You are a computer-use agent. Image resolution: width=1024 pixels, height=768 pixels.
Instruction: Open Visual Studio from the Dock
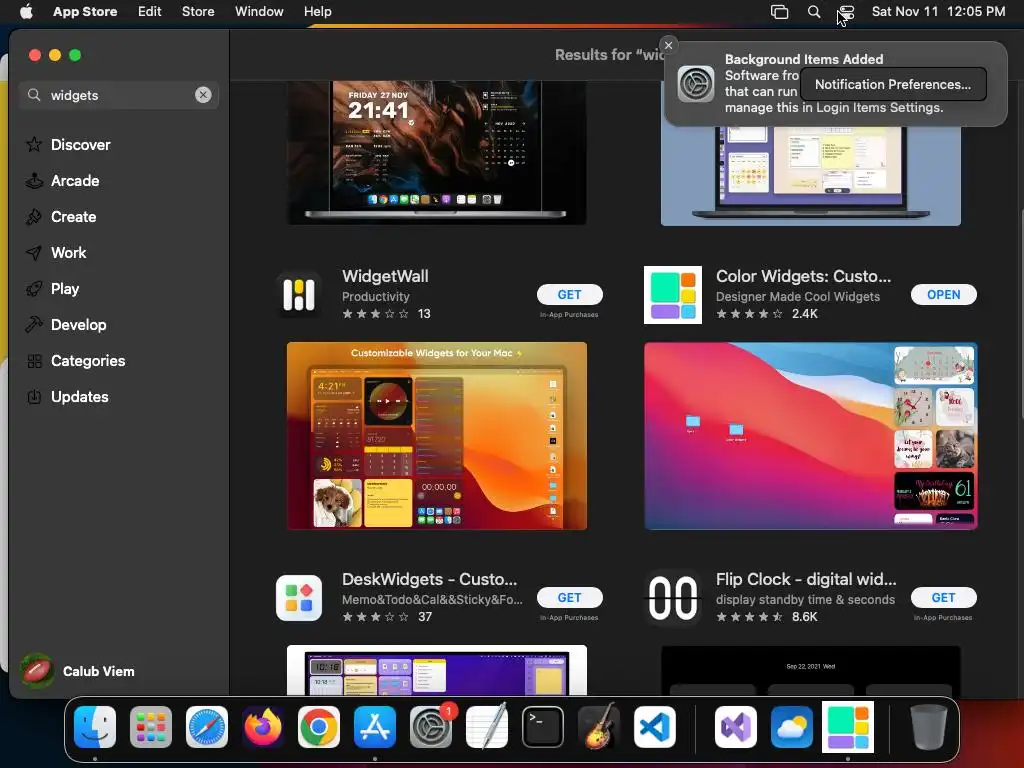pos(736,727)
